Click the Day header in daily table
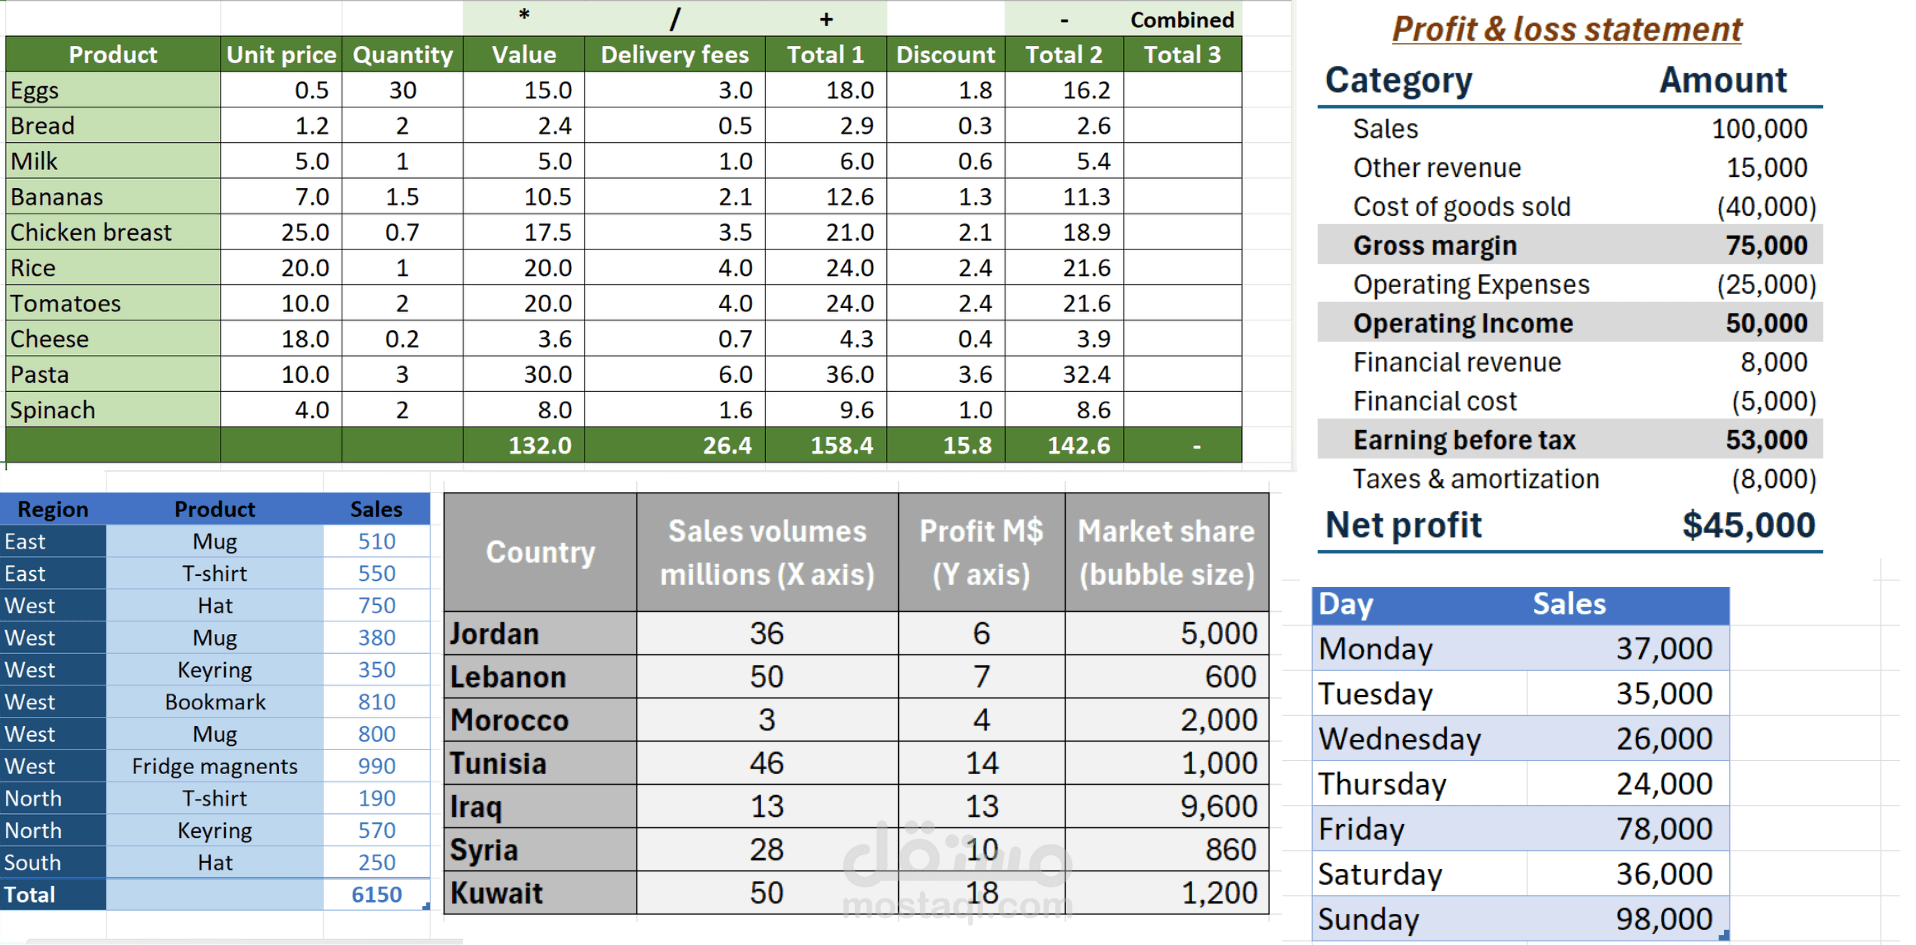The width and height of the screenshot is (1916, 945). coord(1346,604)
